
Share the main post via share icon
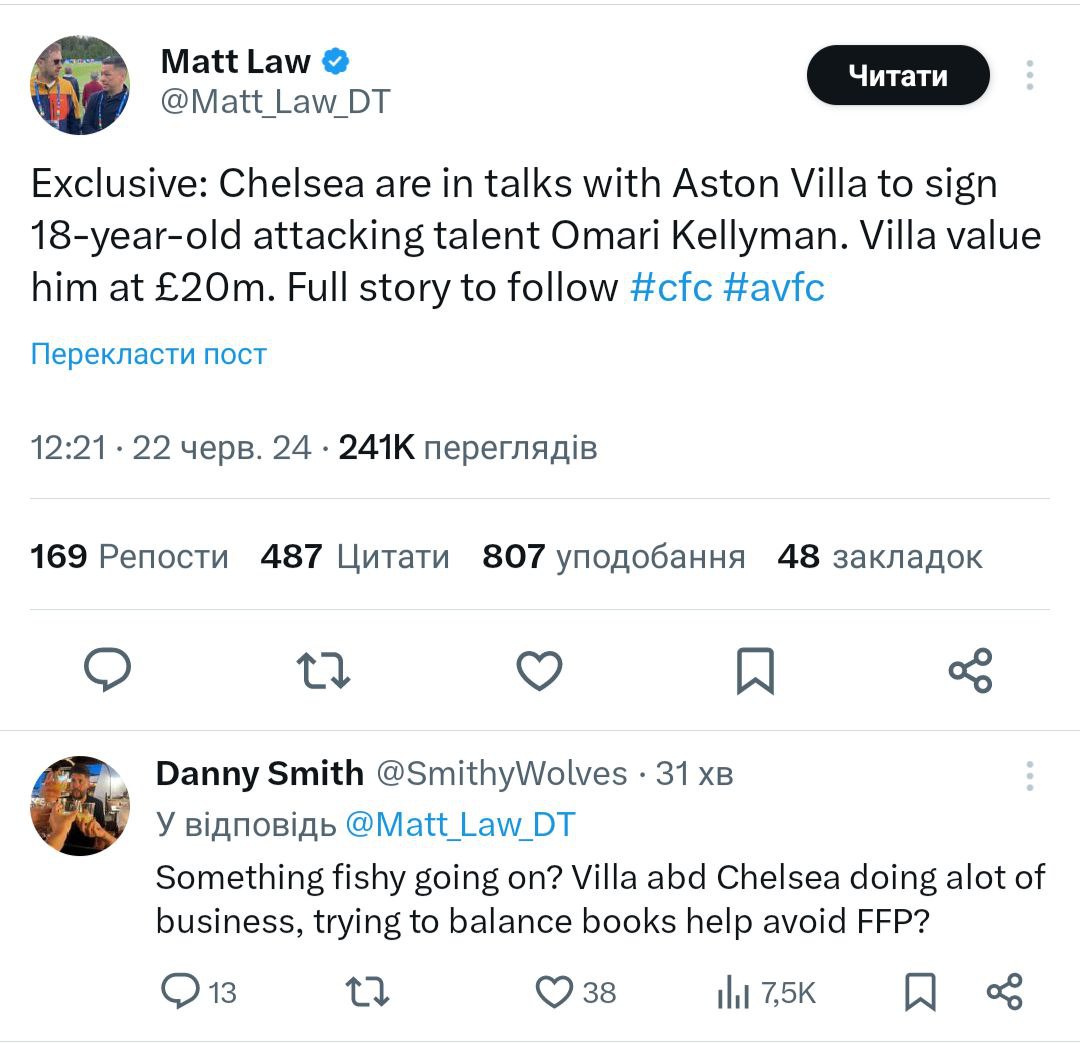pyautogui.click(x=969, y=670)
